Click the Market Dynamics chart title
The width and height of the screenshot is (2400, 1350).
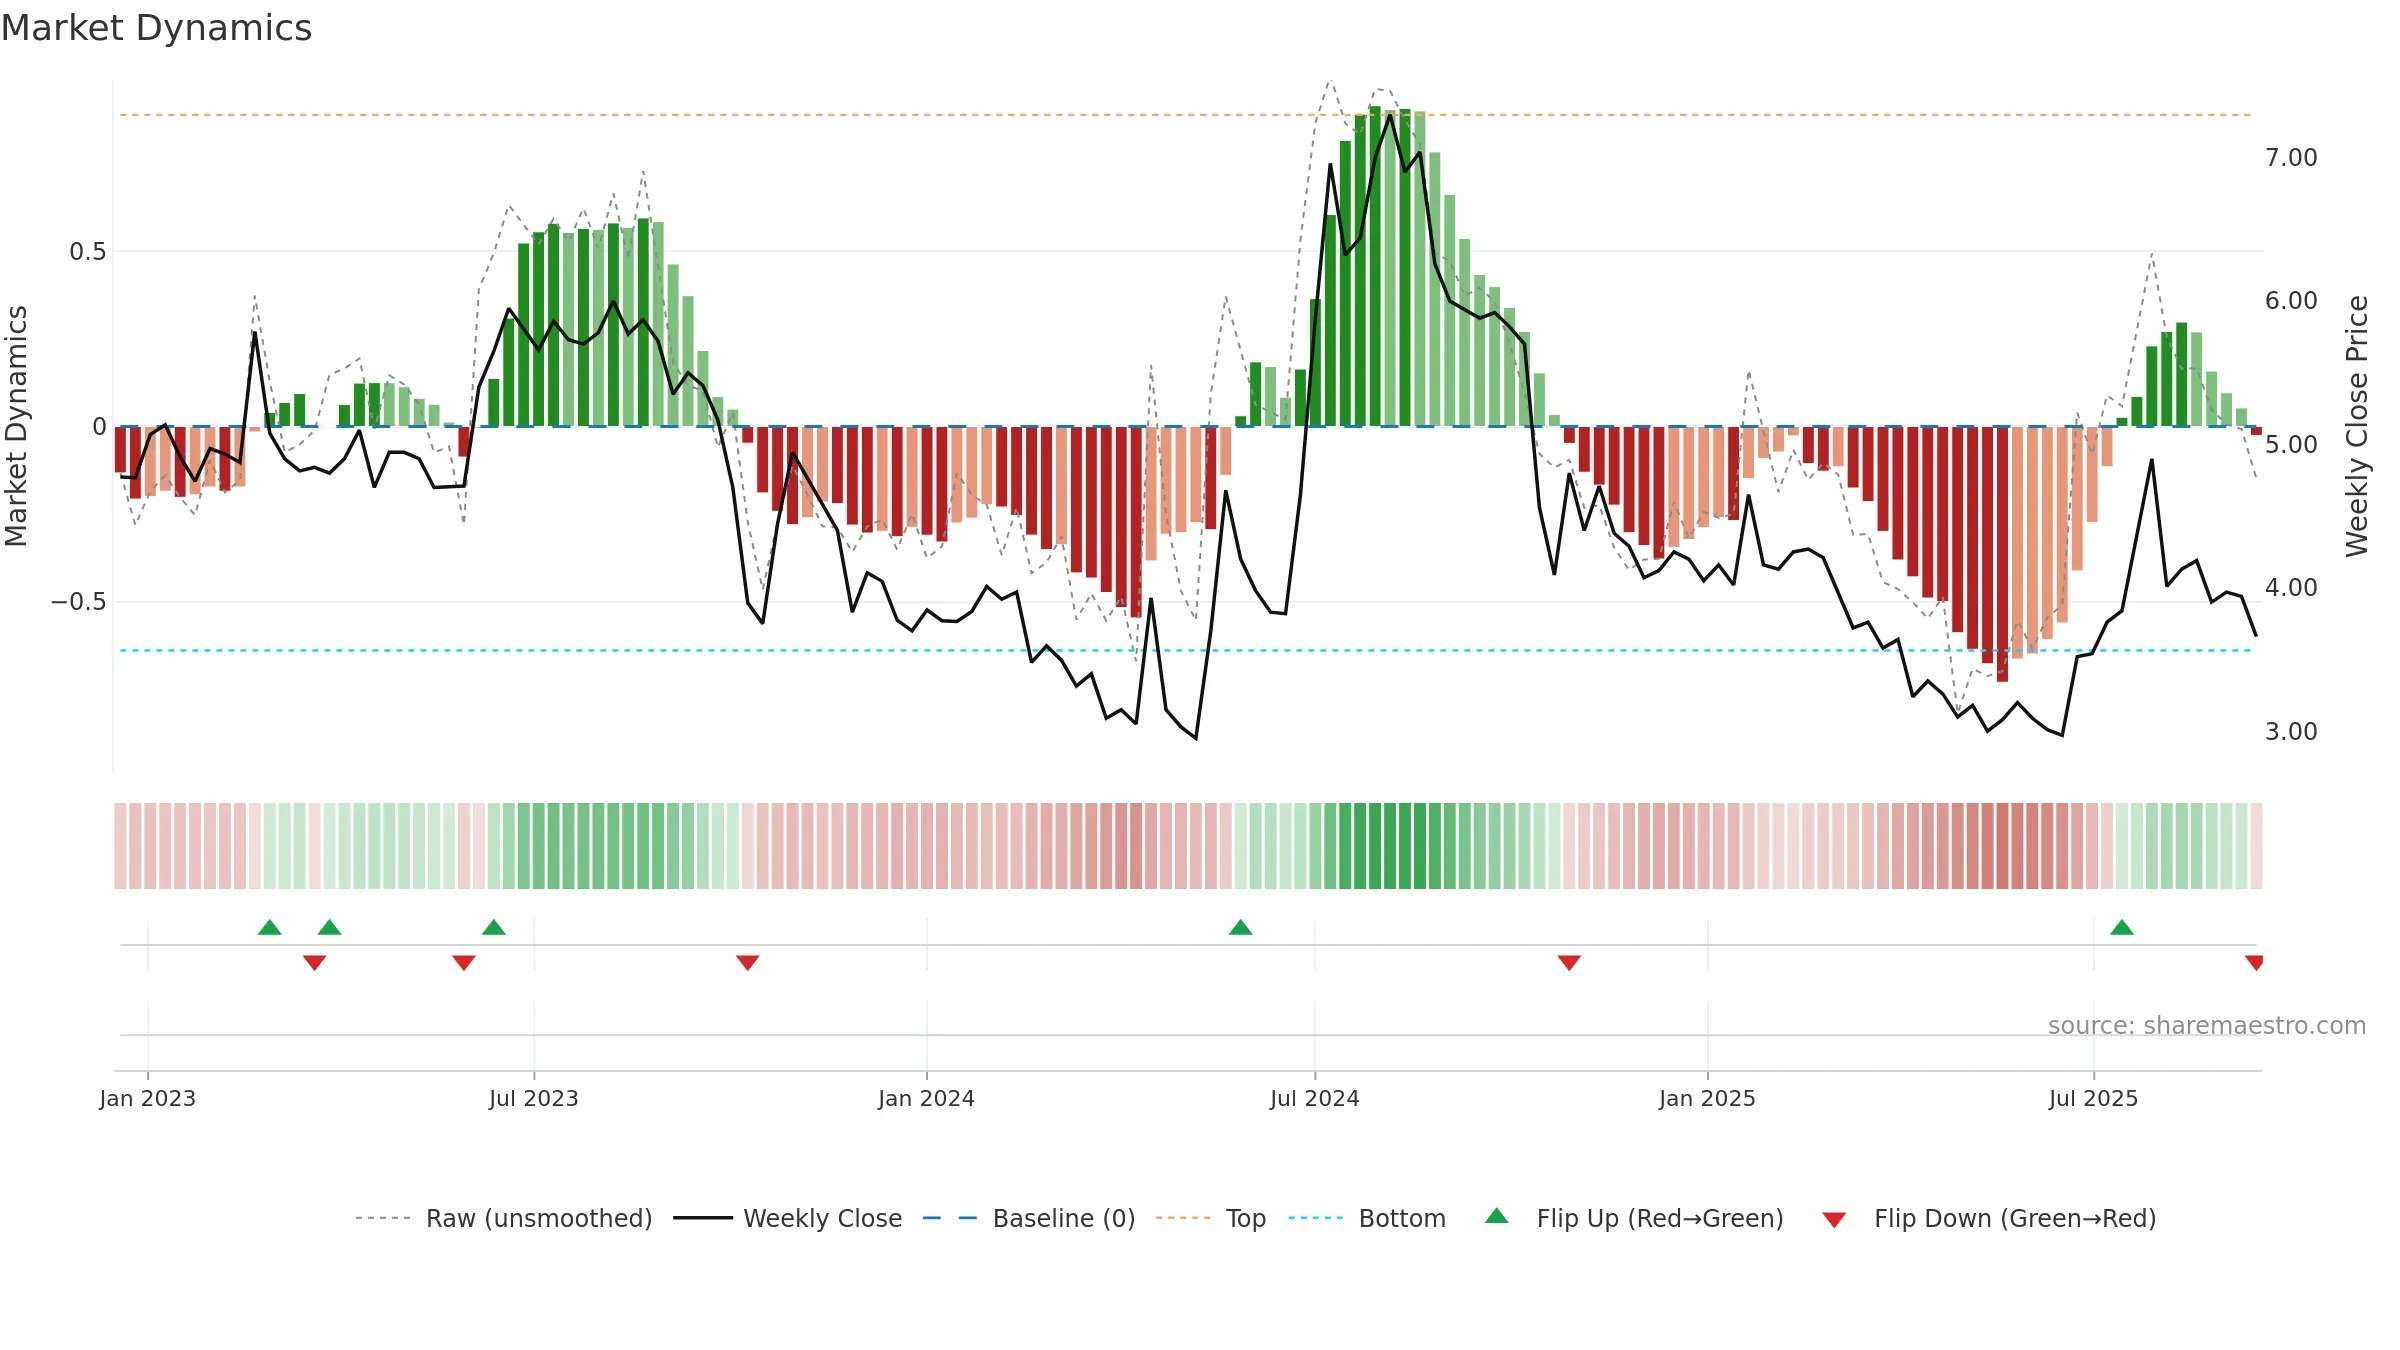[x=157, y=28]
